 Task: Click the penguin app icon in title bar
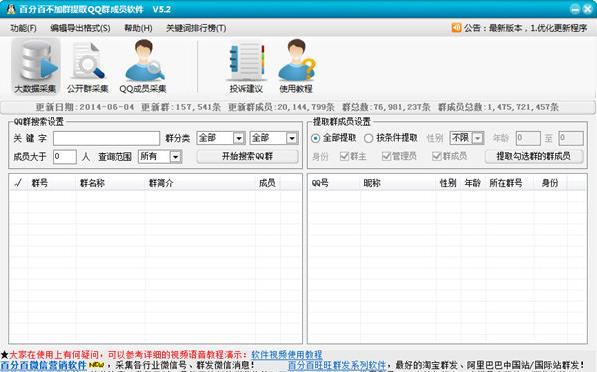11,9
